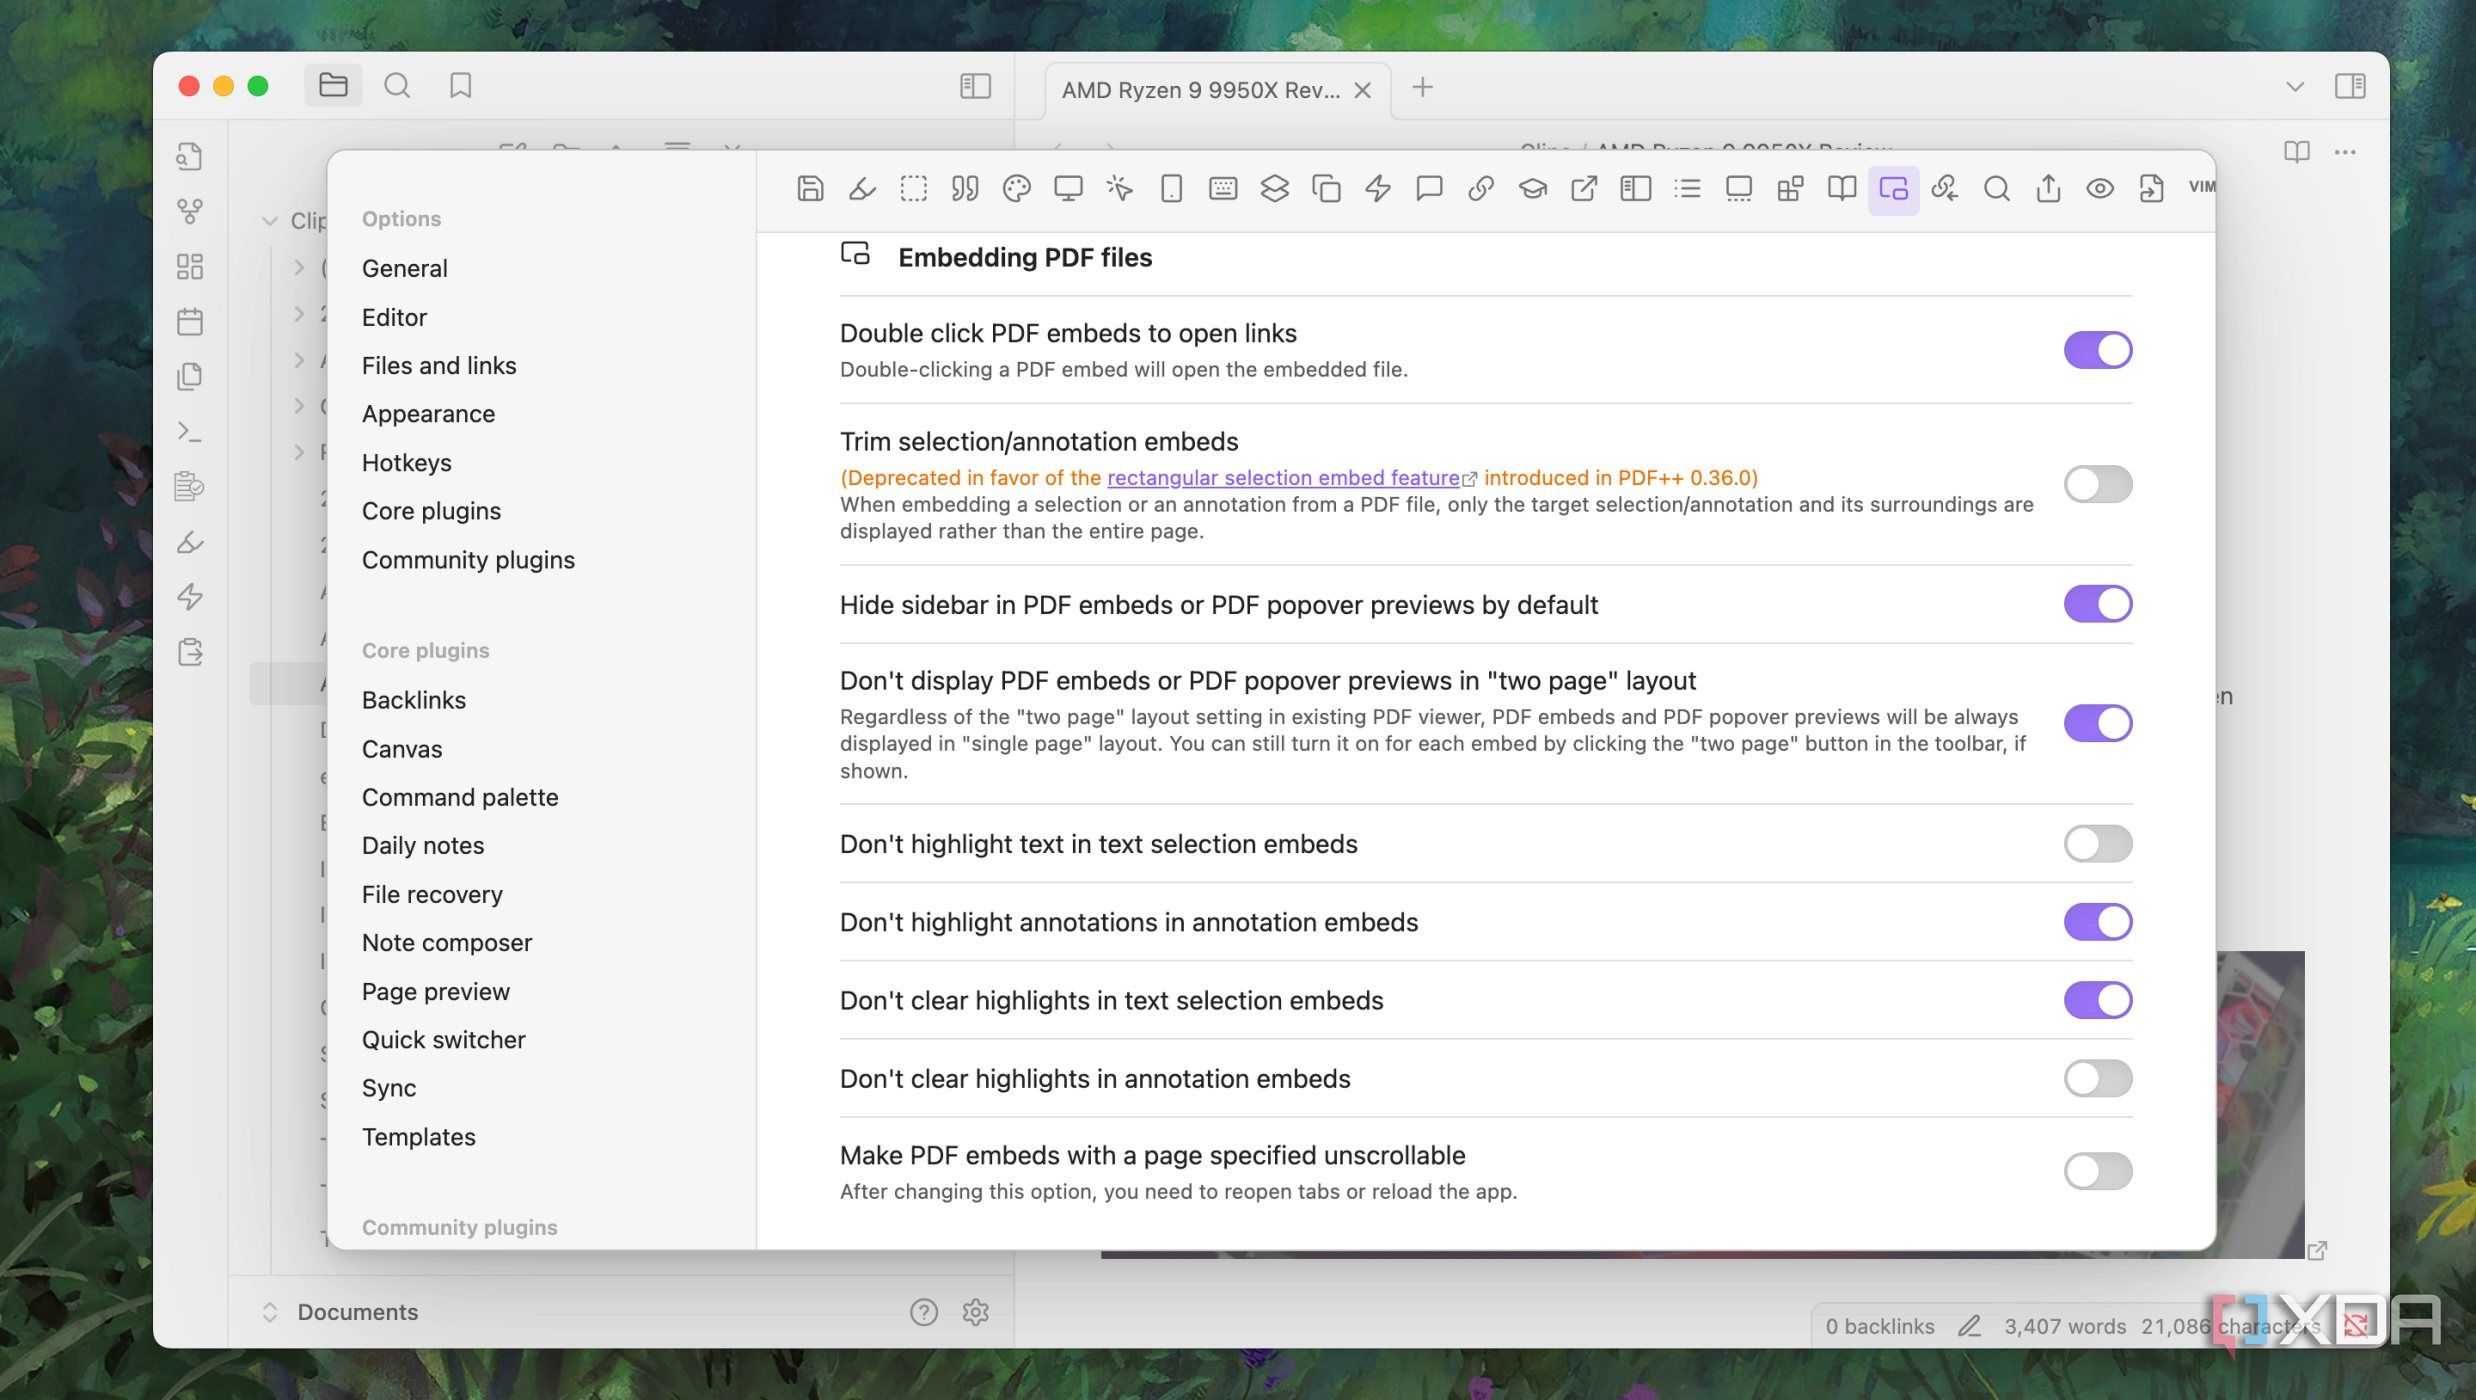Disable double click PDF embeds to open links
Image resolution: width=2476 pixels, height=1400 pixels.
click(x=2098, y=350)
